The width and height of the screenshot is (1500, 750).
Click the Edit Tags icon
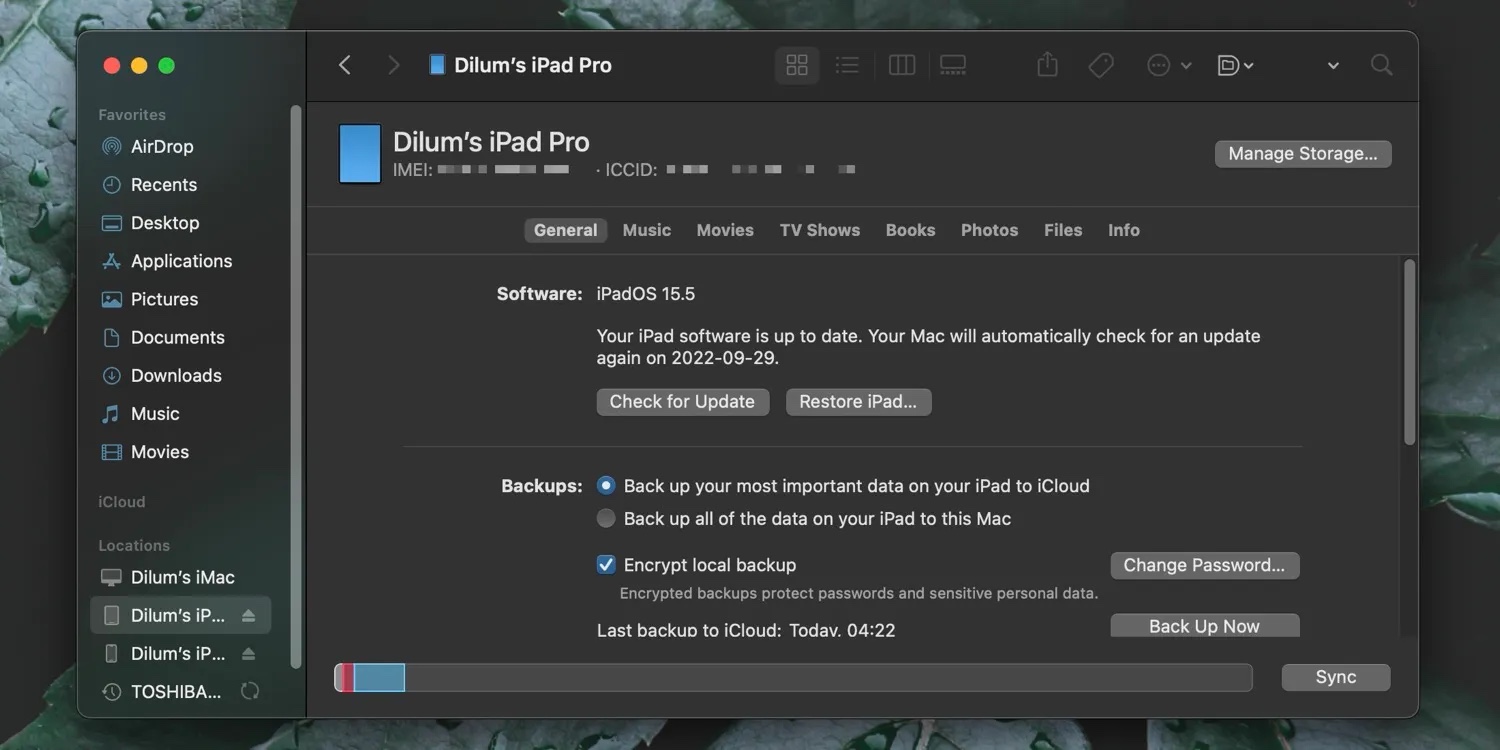pos(1101,66)
